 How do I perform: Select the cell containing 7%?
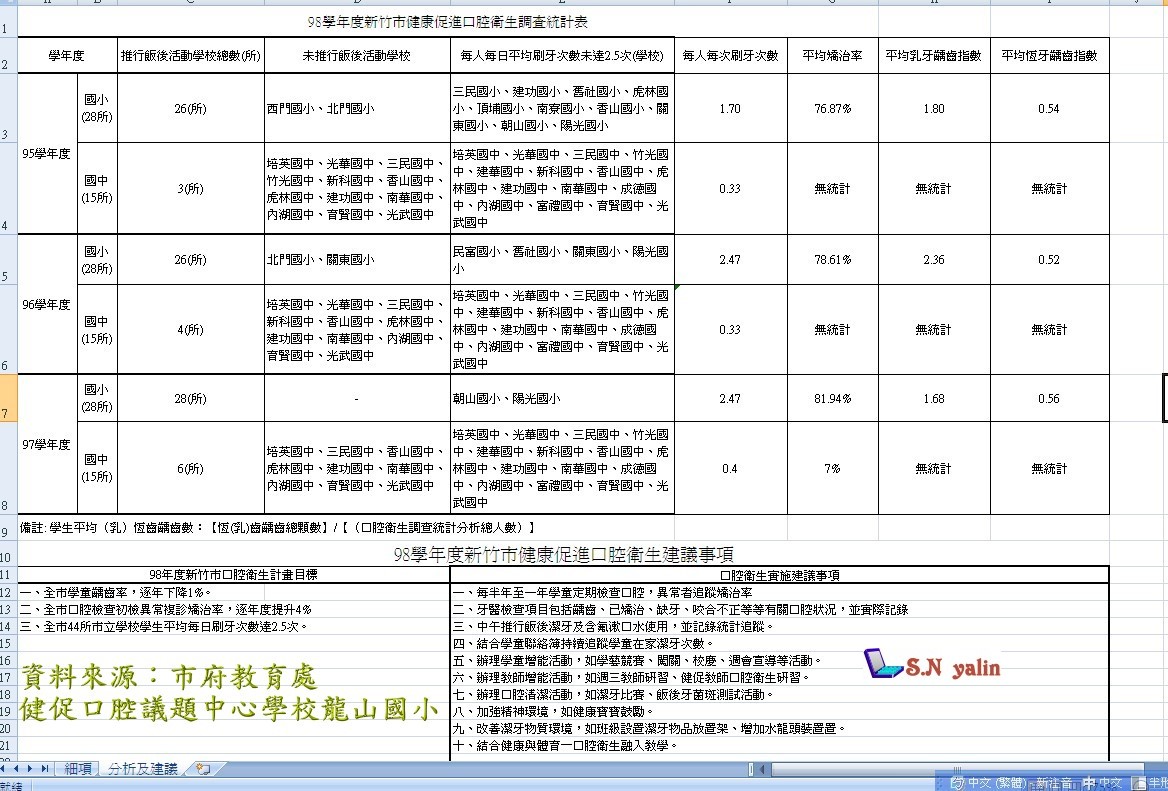pos(833,468)
